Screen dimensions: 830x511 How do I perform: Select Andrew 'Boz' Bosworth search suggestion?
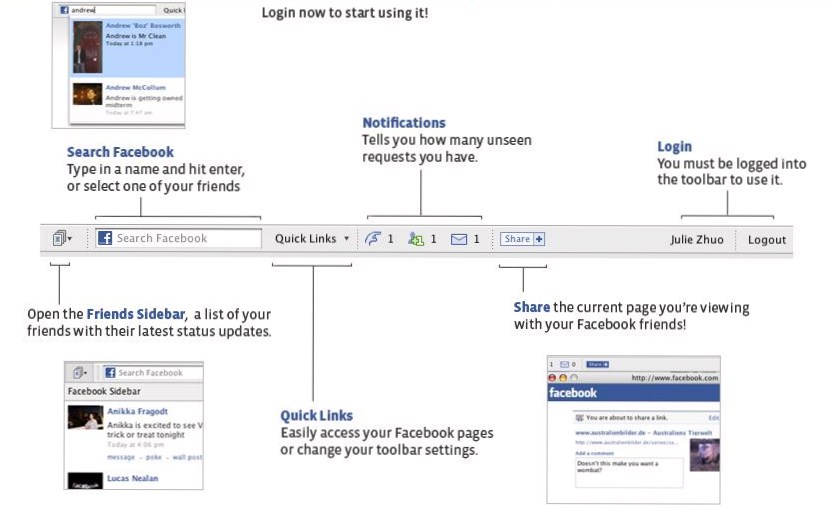[128, 48]
